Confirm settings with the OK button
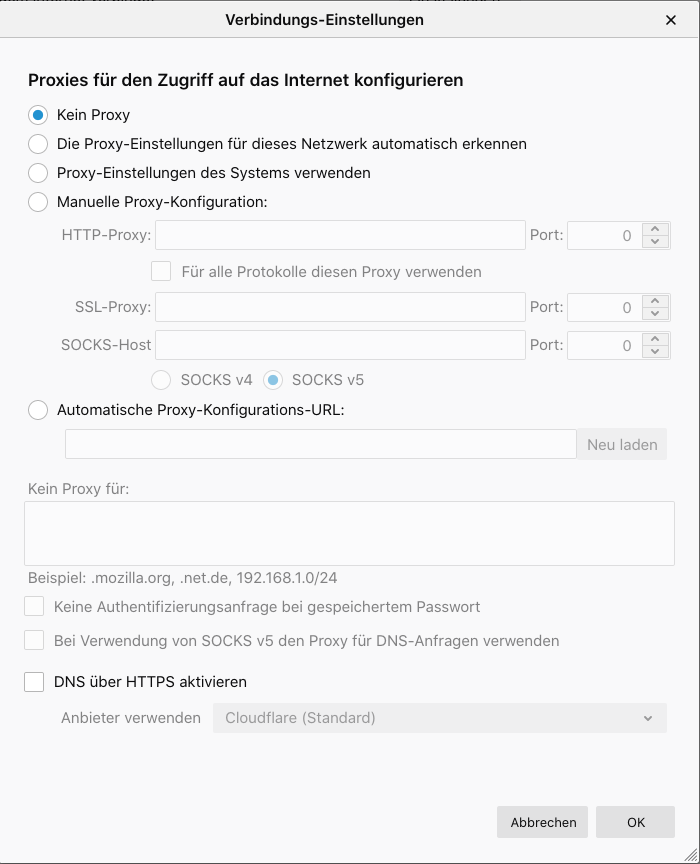The image size is (700, 864). (635, 822)
